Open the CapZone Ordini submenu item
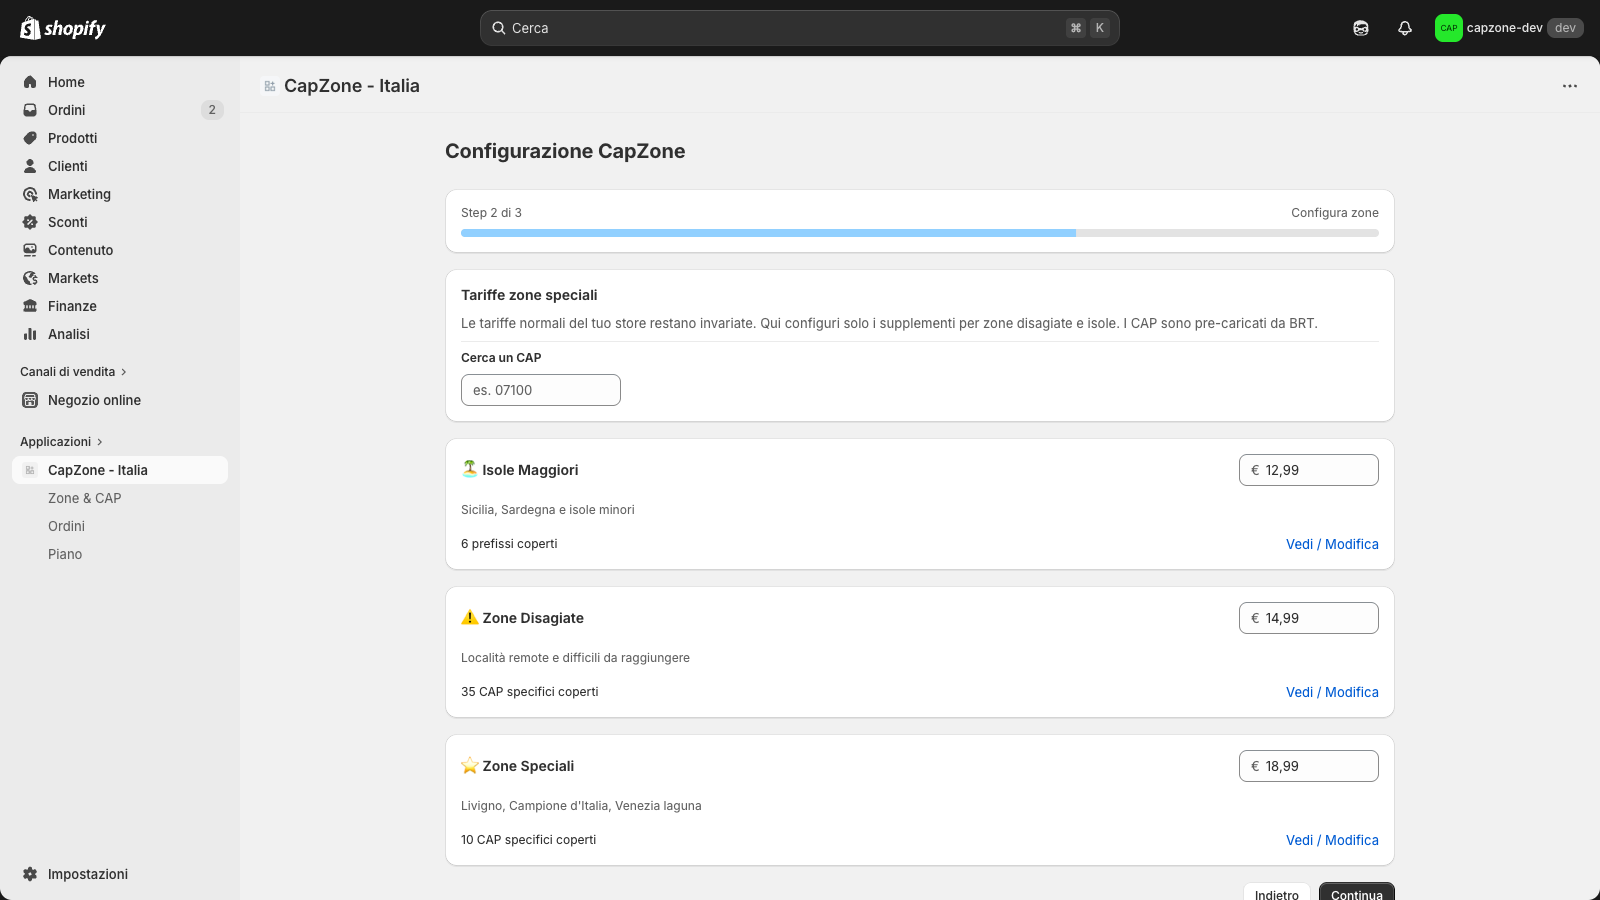This screenshot has width=1600, height=900. pyautogui.click(x=67, y=526)
